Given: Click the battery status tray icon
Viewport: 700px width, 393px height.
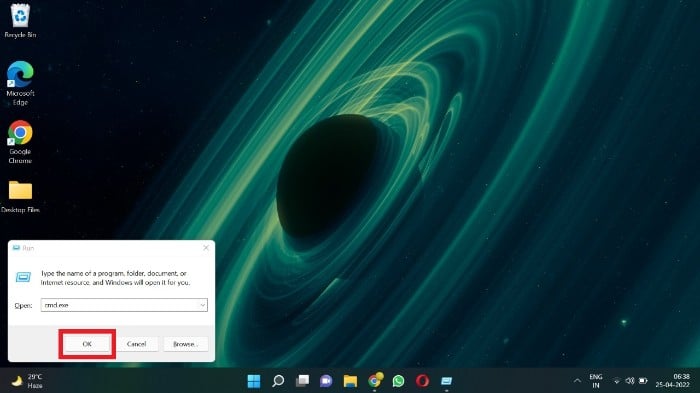Looking at the screenshot, I should point(643,381).
